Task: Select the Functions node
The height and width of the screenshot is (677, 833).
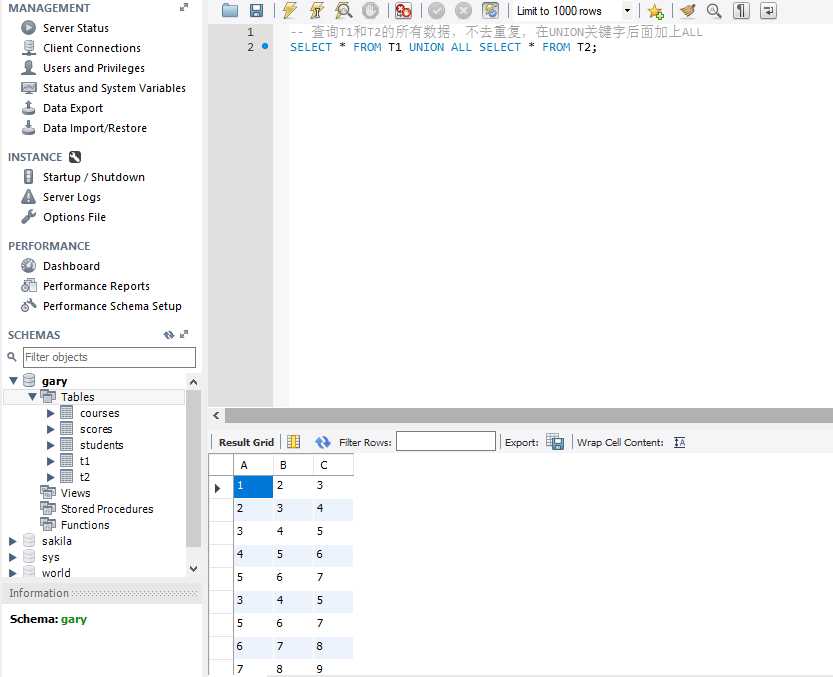Action: pos(85,525)
